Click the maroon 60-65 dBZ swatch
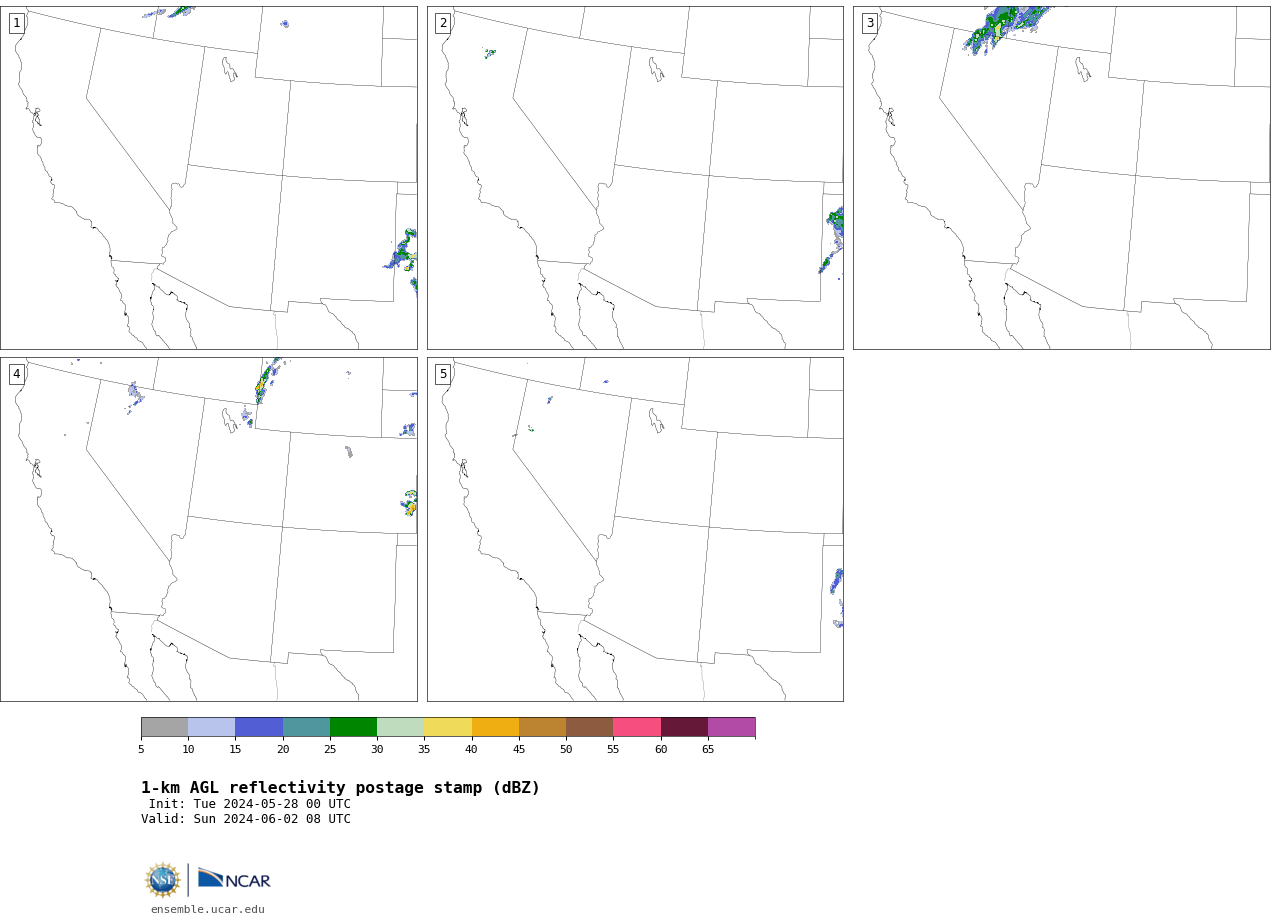 (684, 727)
